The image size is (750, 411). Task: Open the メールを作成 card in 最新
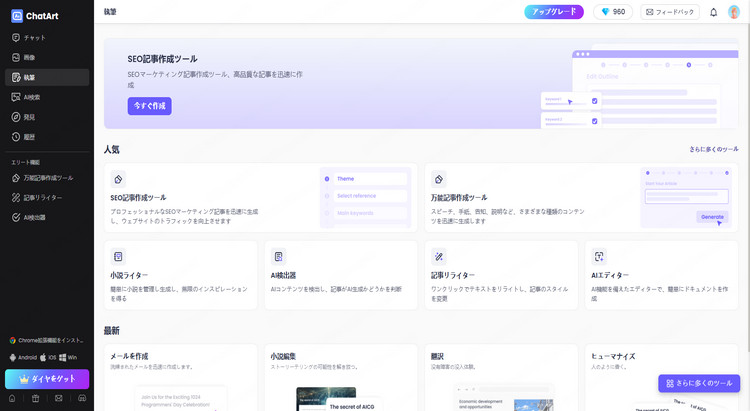(x=180, y=378)
